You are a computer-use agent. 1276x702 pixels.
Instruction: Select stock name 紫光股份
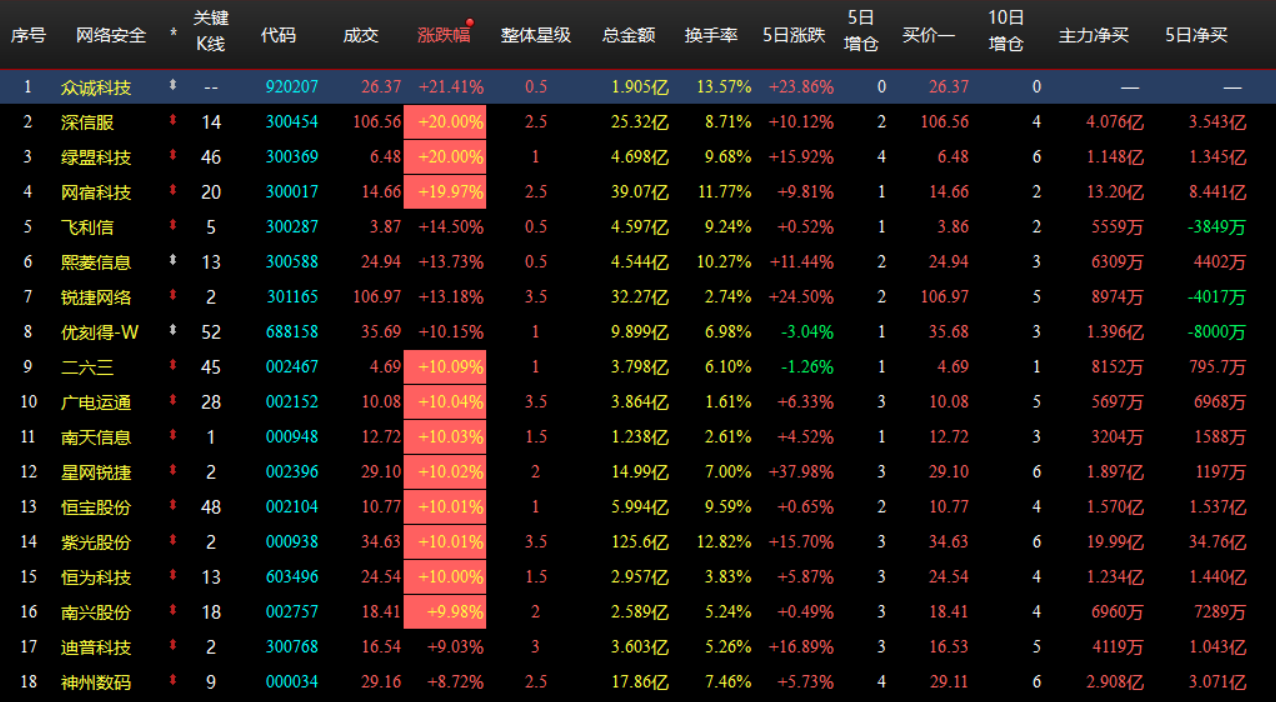tap(96, 542)
